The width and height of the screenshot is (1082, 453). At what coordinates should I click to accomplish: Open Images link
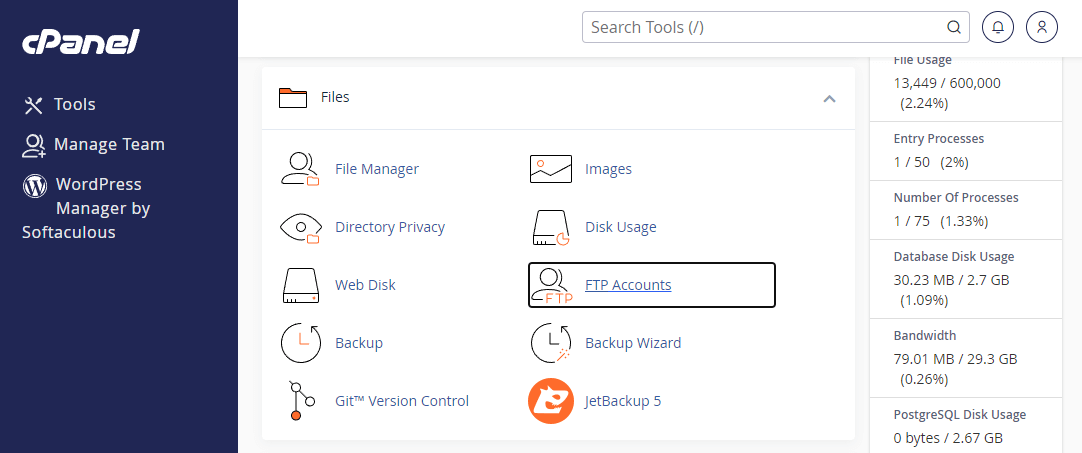(608, 169)
